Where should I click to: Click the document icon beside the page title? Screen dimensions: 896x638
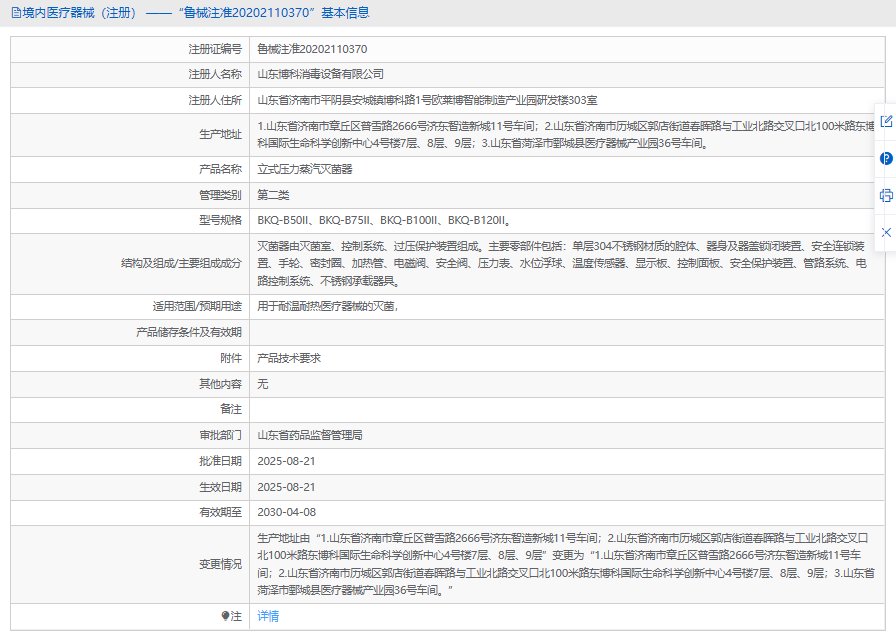16,13
